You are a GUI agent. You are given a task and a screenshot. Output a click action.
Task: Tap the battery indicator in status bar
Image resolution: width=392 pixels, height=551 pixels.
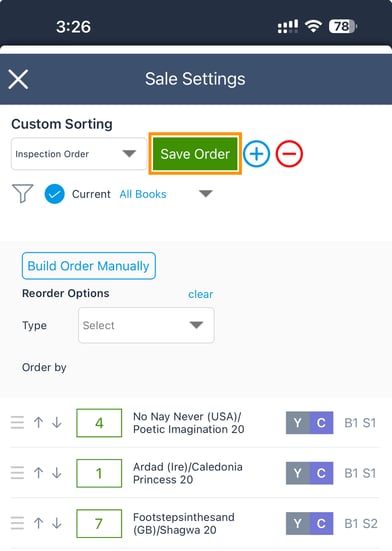(x=342, y=26)
